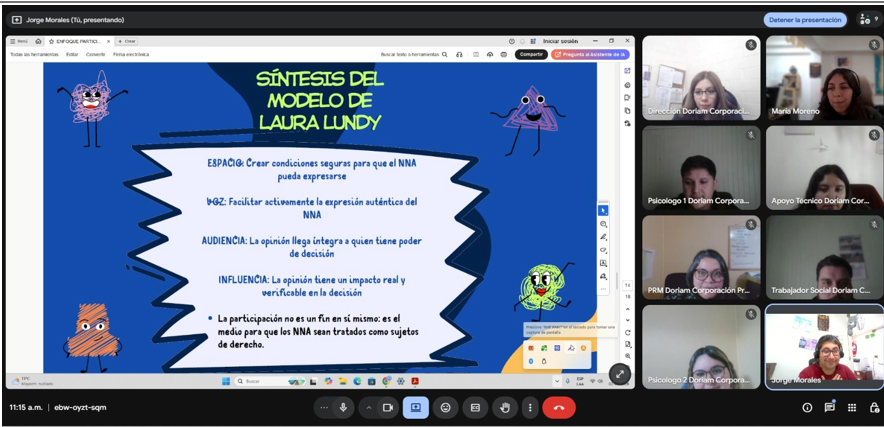The width and height of the screenshot is (884, 427).
Task: Go to next page with down chevron
Action: click(x=627, y=318)
